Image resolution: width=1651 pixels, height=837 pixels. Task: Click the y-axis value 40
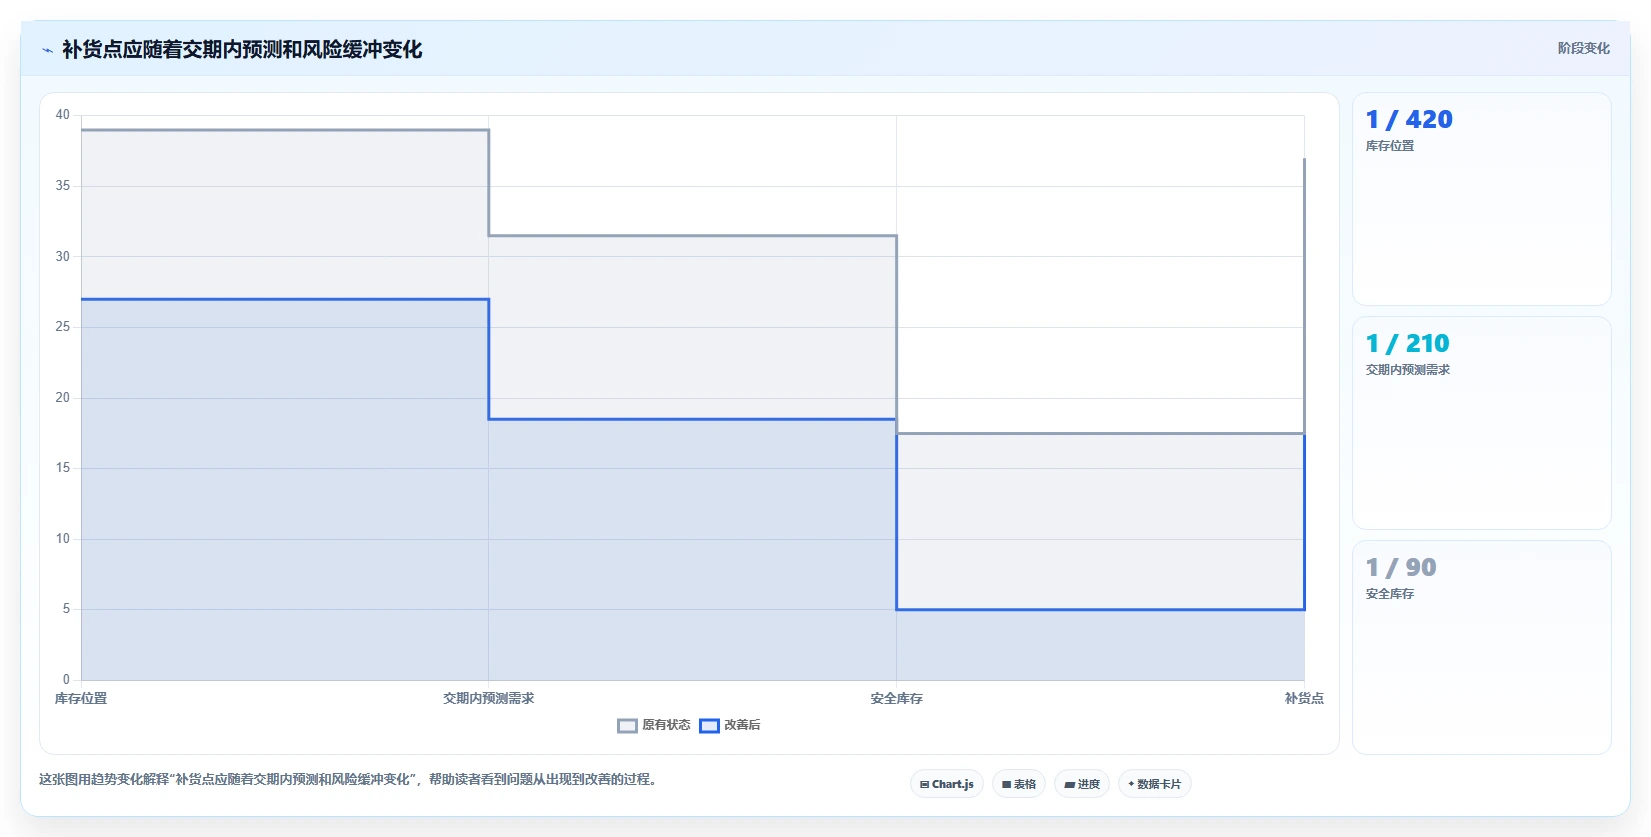click(63, 115)
